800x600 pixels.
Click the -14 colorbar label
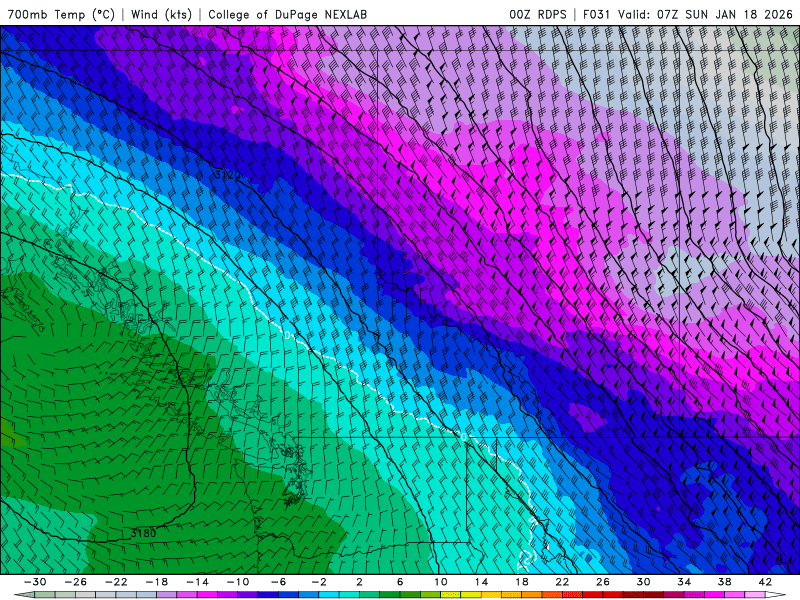[197, 582]
